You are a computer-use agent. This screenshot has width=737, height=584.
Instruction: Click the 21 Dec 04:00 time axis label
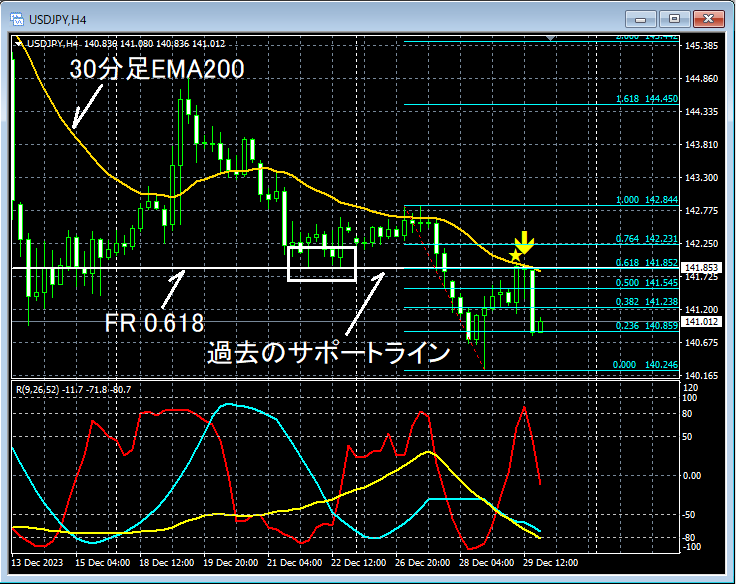pos(295,563)
